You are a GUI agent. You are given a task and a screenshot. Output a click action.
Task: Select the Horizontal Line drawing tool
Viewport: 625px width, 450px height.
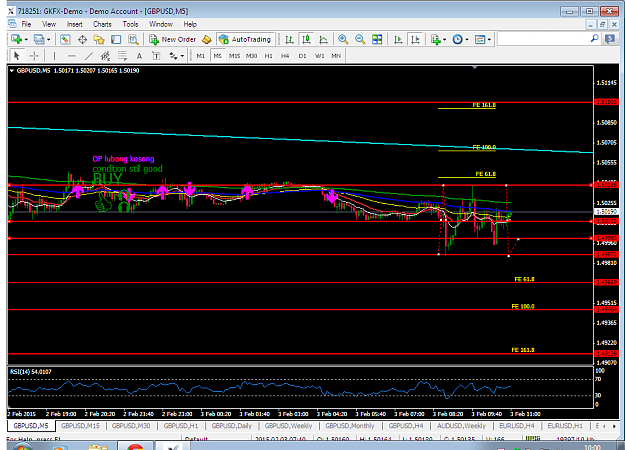(72, 56)
